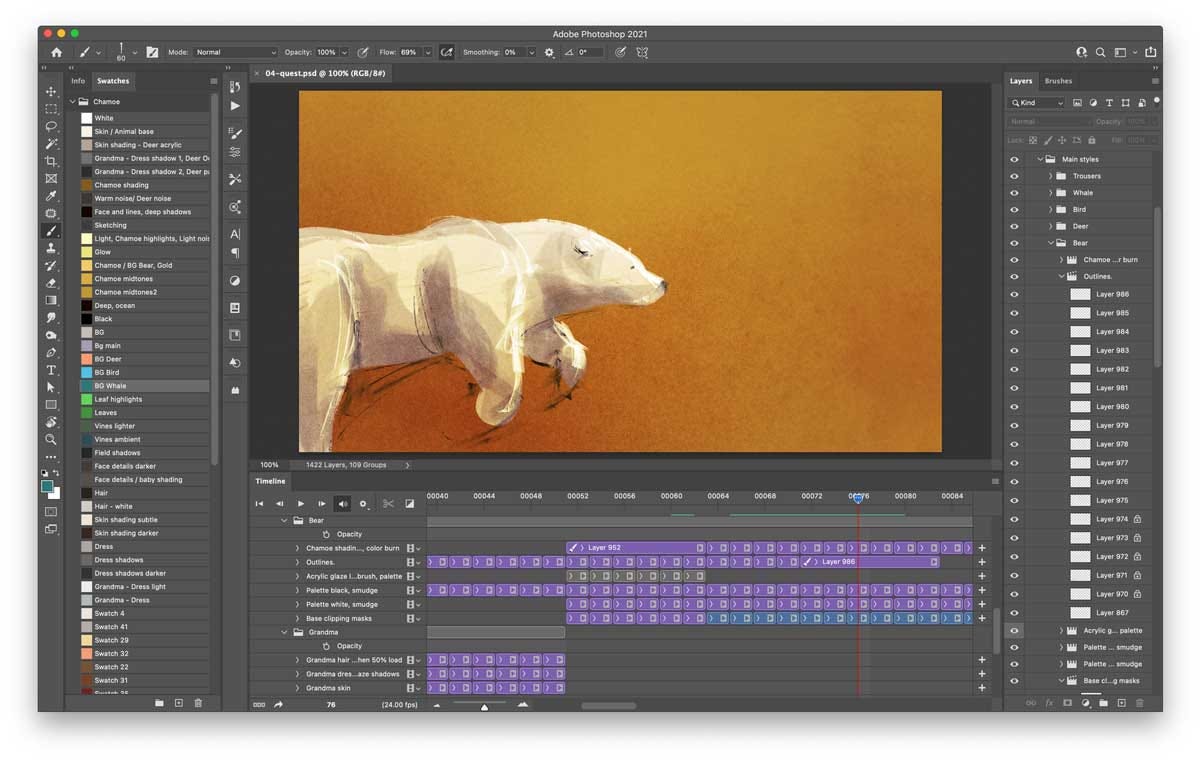Pick the Leaf highlights swatch
The image size is (1200, 761).
click(145, 399)
